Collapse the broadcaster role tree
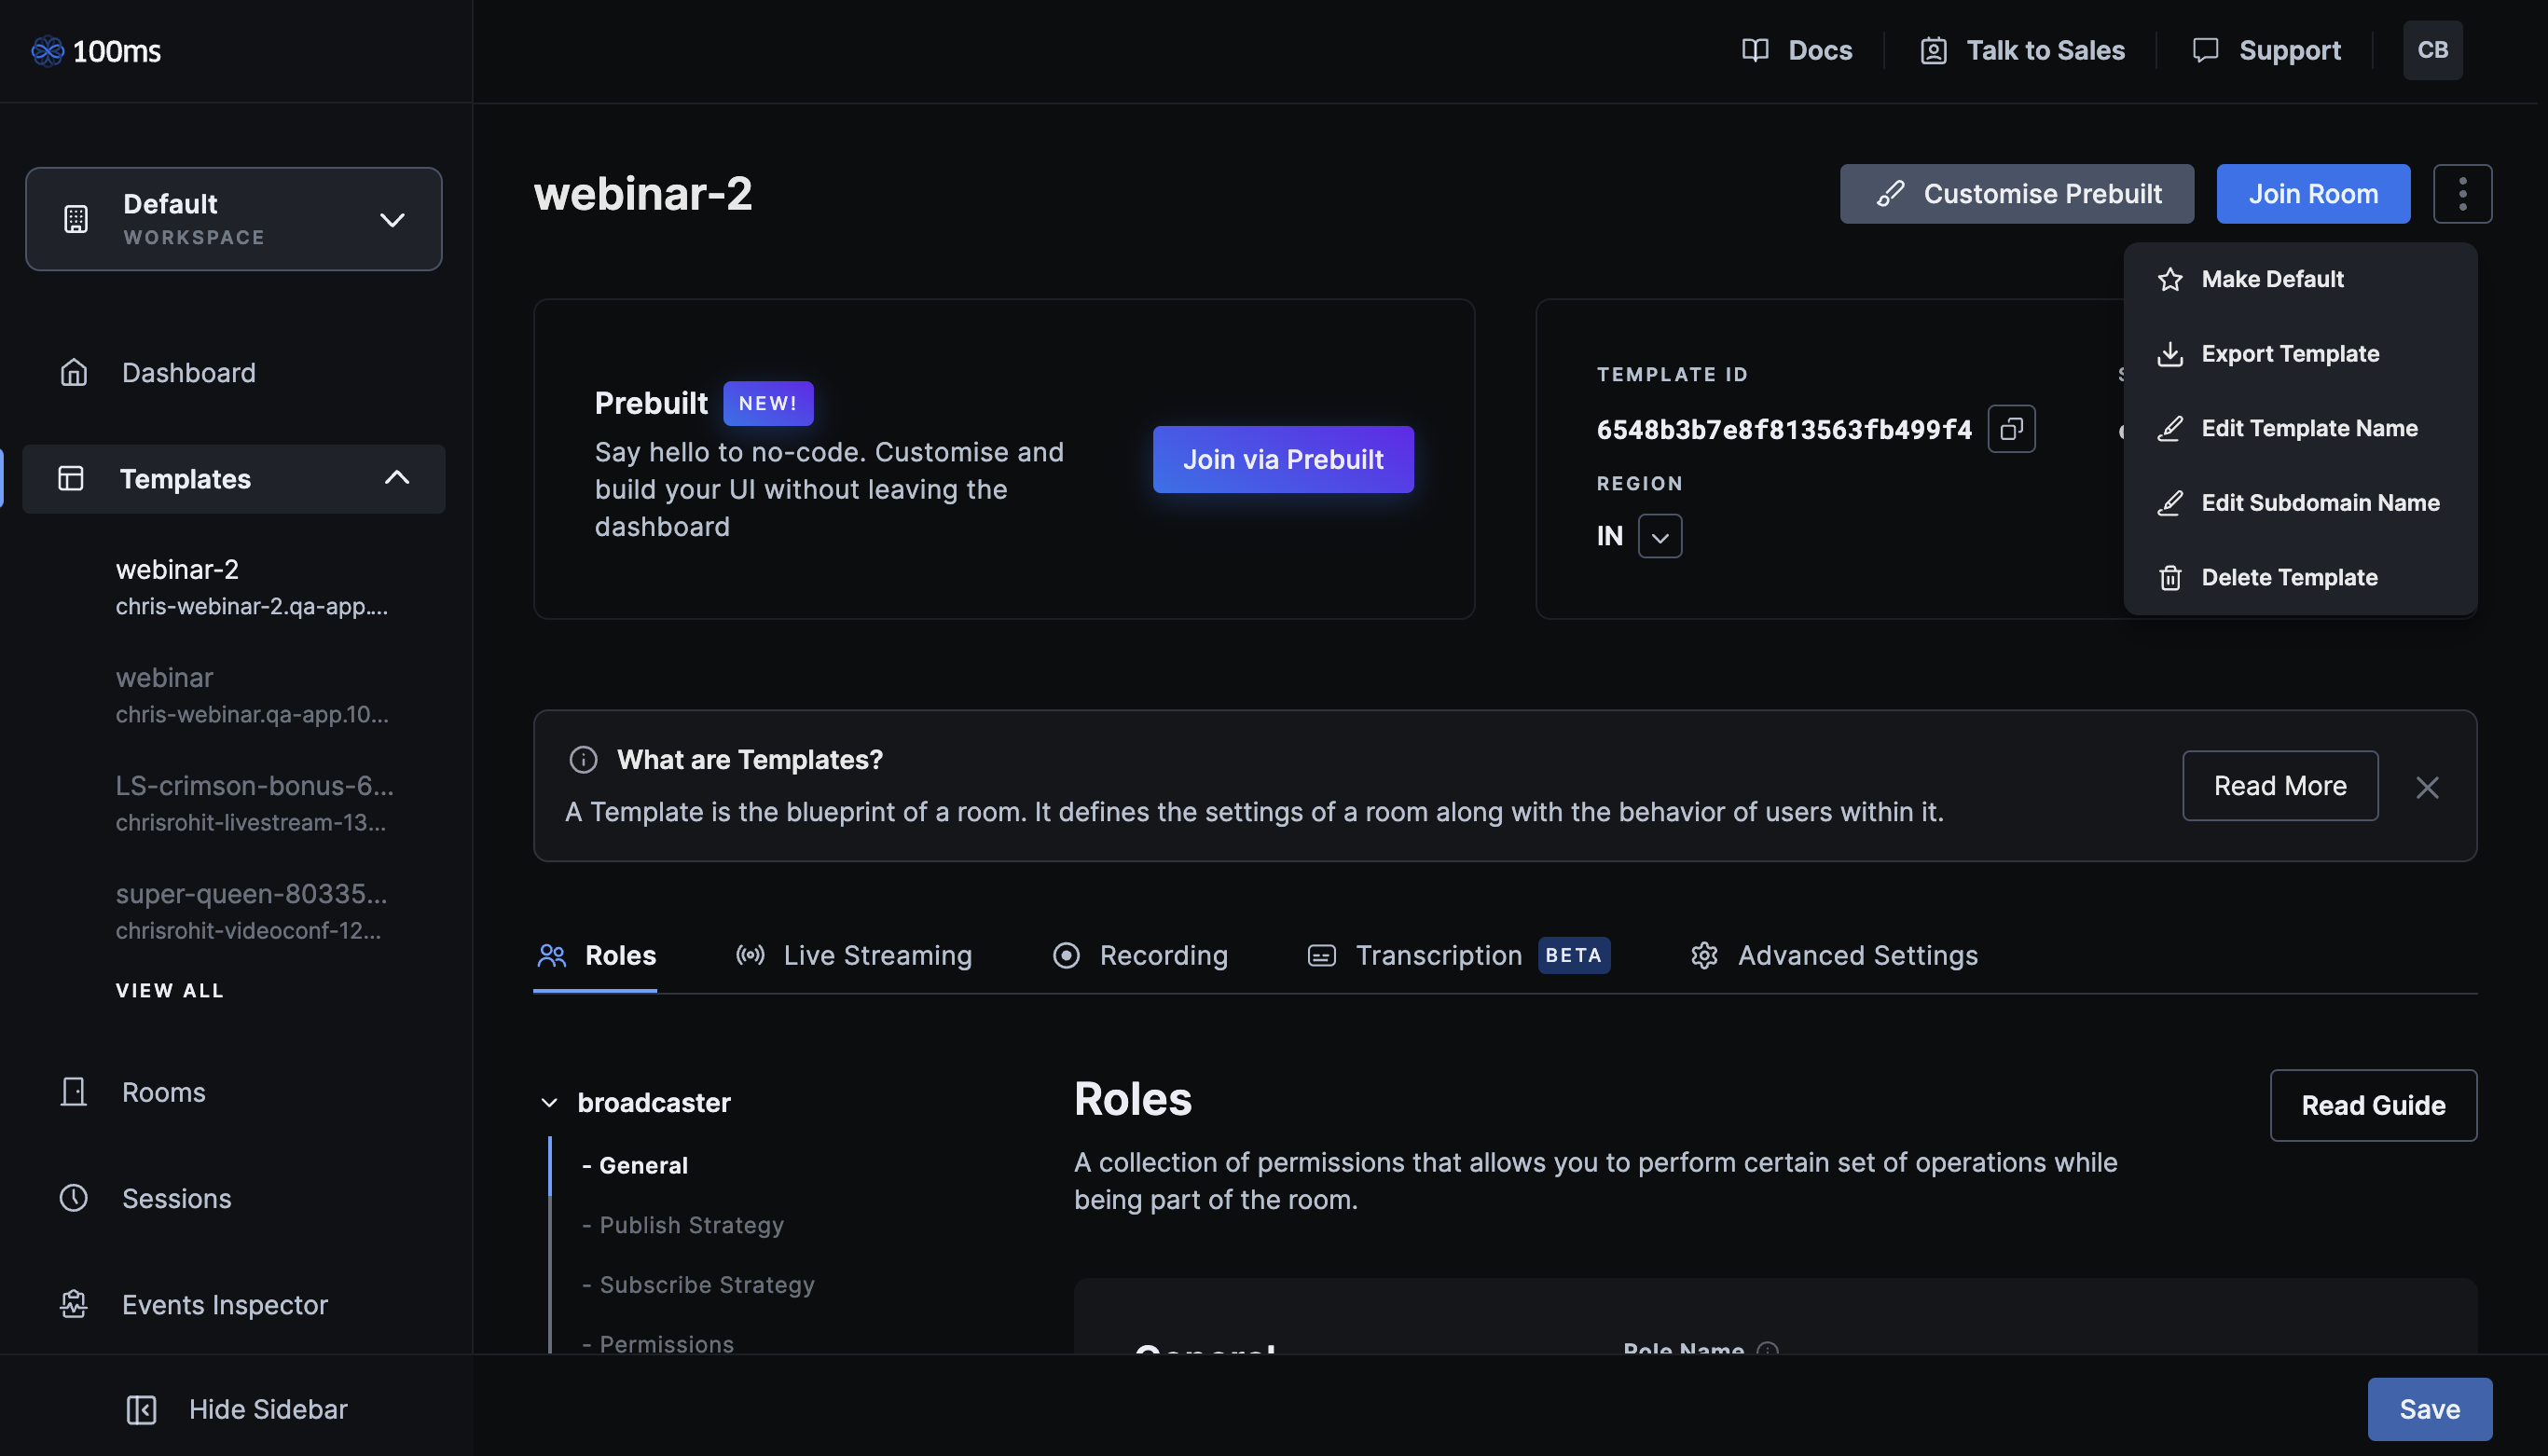 click(549, 1103)
